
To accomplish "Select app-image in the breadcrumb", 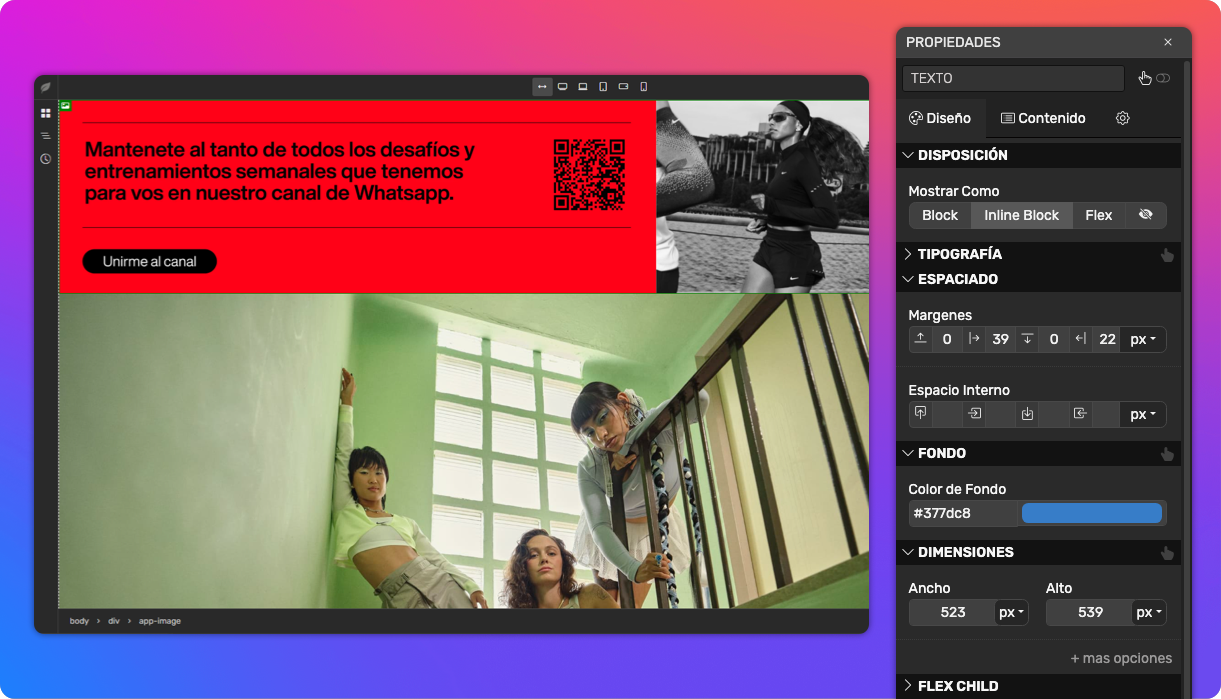I will pyautogui.click(x=160, y=621).
